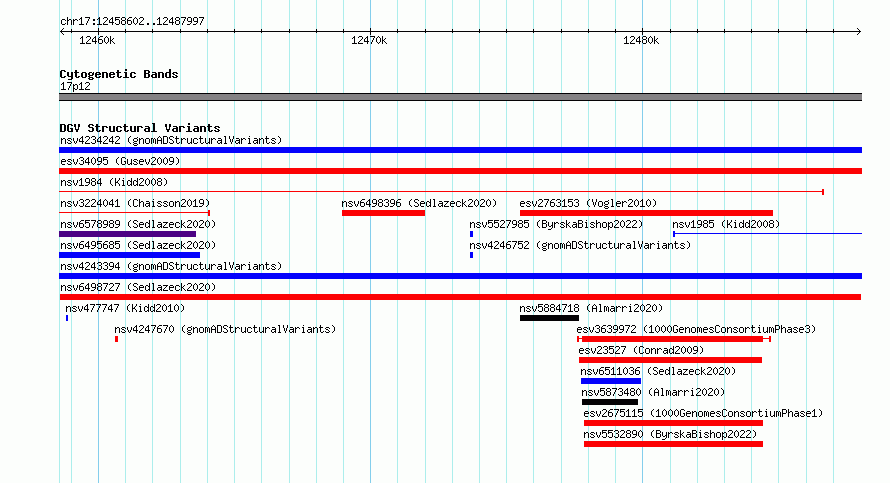Open nsv1985 (Kidd2008) label
890x483 pixels.
click(x=726, y=224)
